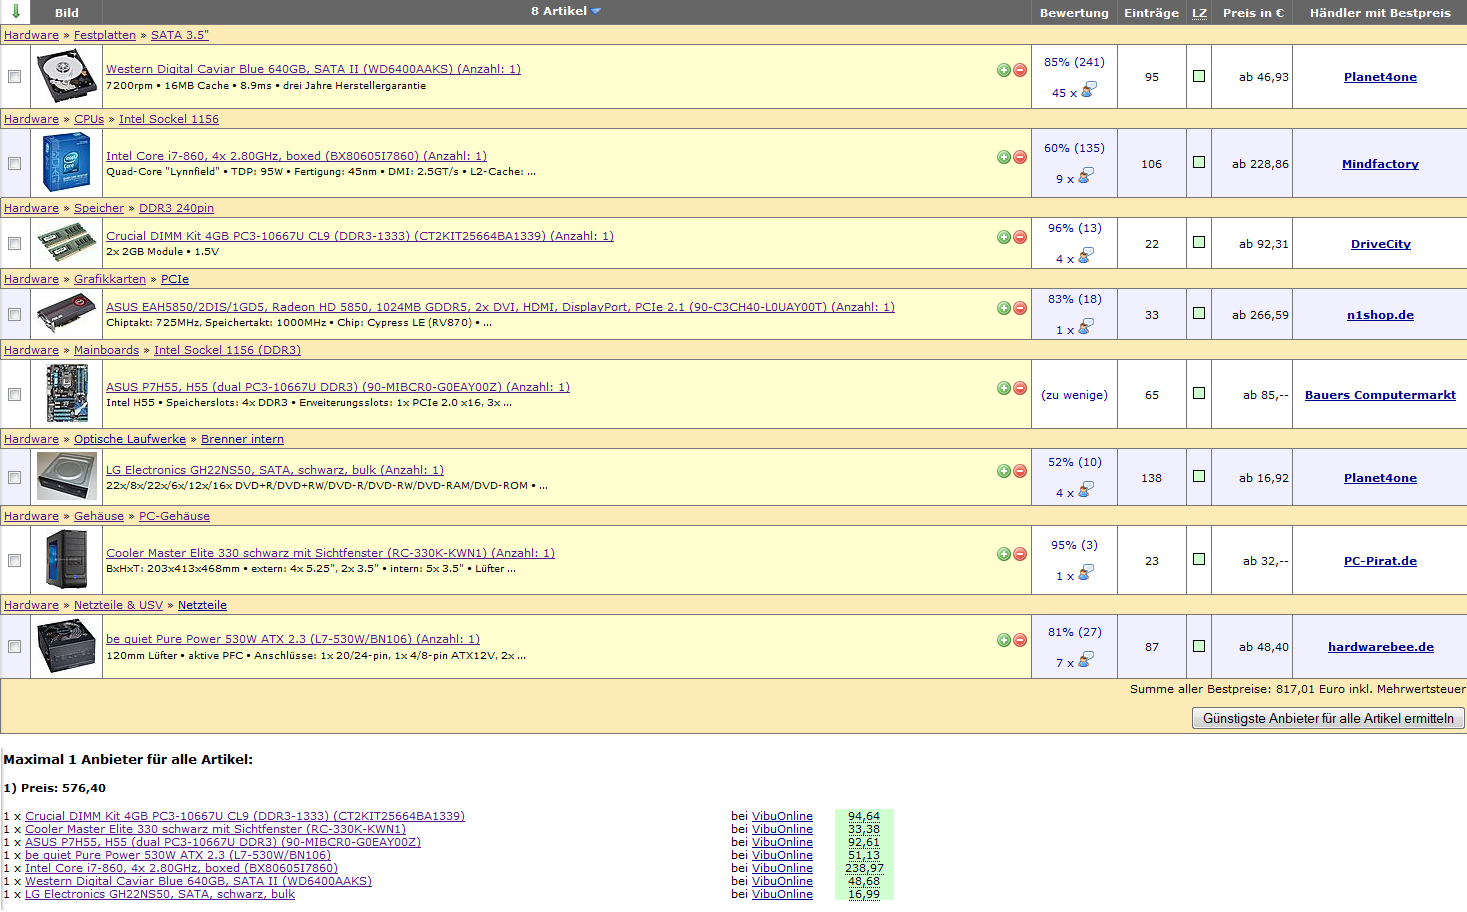Viewport: 1467px width, 912px height.
Task: Tick the row checkbox for Western Digital Caviar Blue
Action: click(x=14, y=77)
